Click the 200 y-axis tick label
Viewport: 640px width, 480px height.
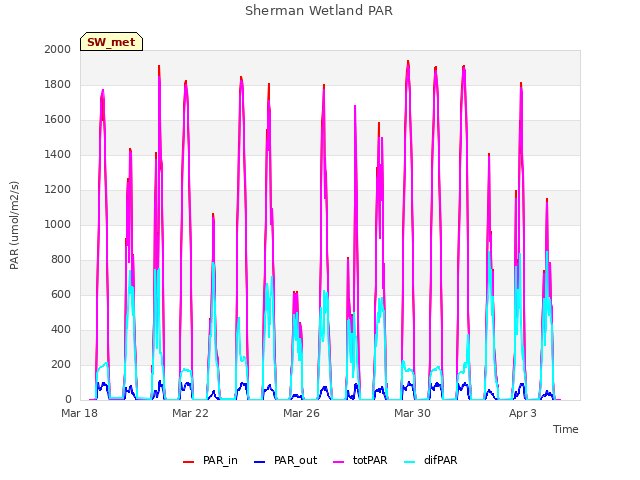[61, 364]
